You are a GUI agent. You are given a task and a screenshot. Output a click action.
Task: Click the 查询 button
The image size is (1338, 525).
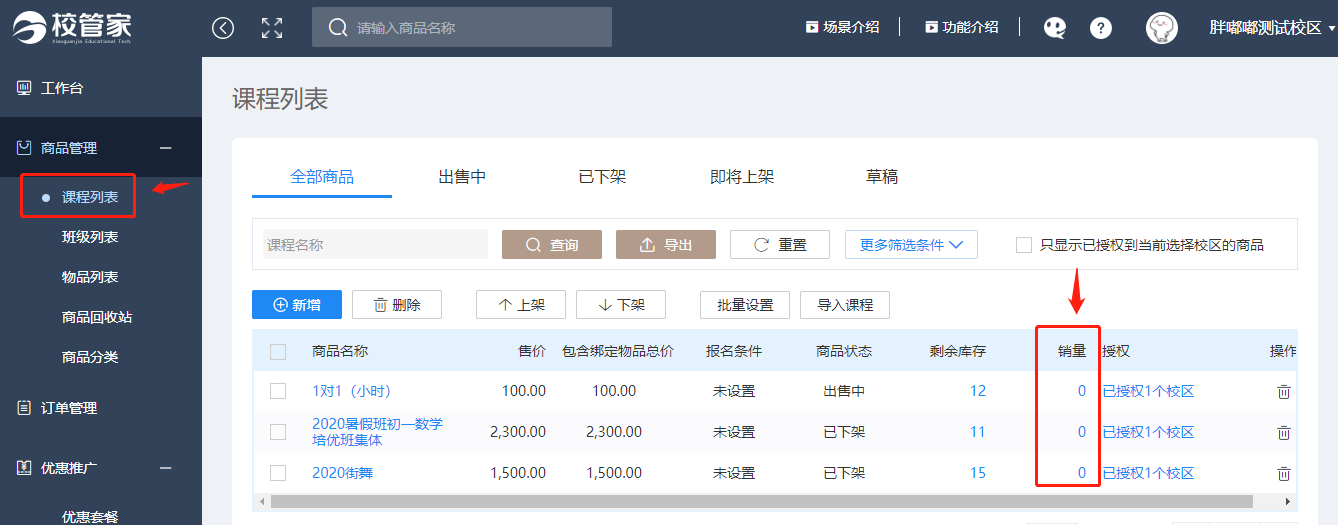coord(552,245)
